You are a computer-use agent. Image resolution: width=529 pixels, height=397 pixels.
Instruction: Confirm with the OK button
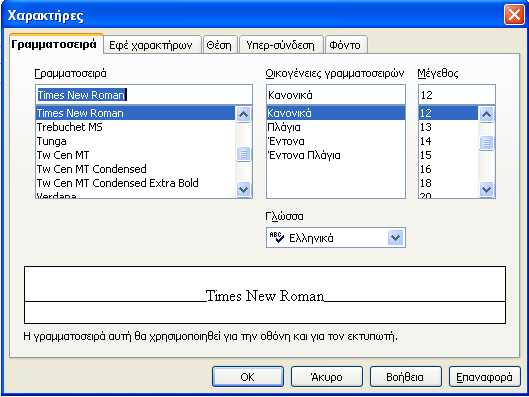[x=248, y=376]
